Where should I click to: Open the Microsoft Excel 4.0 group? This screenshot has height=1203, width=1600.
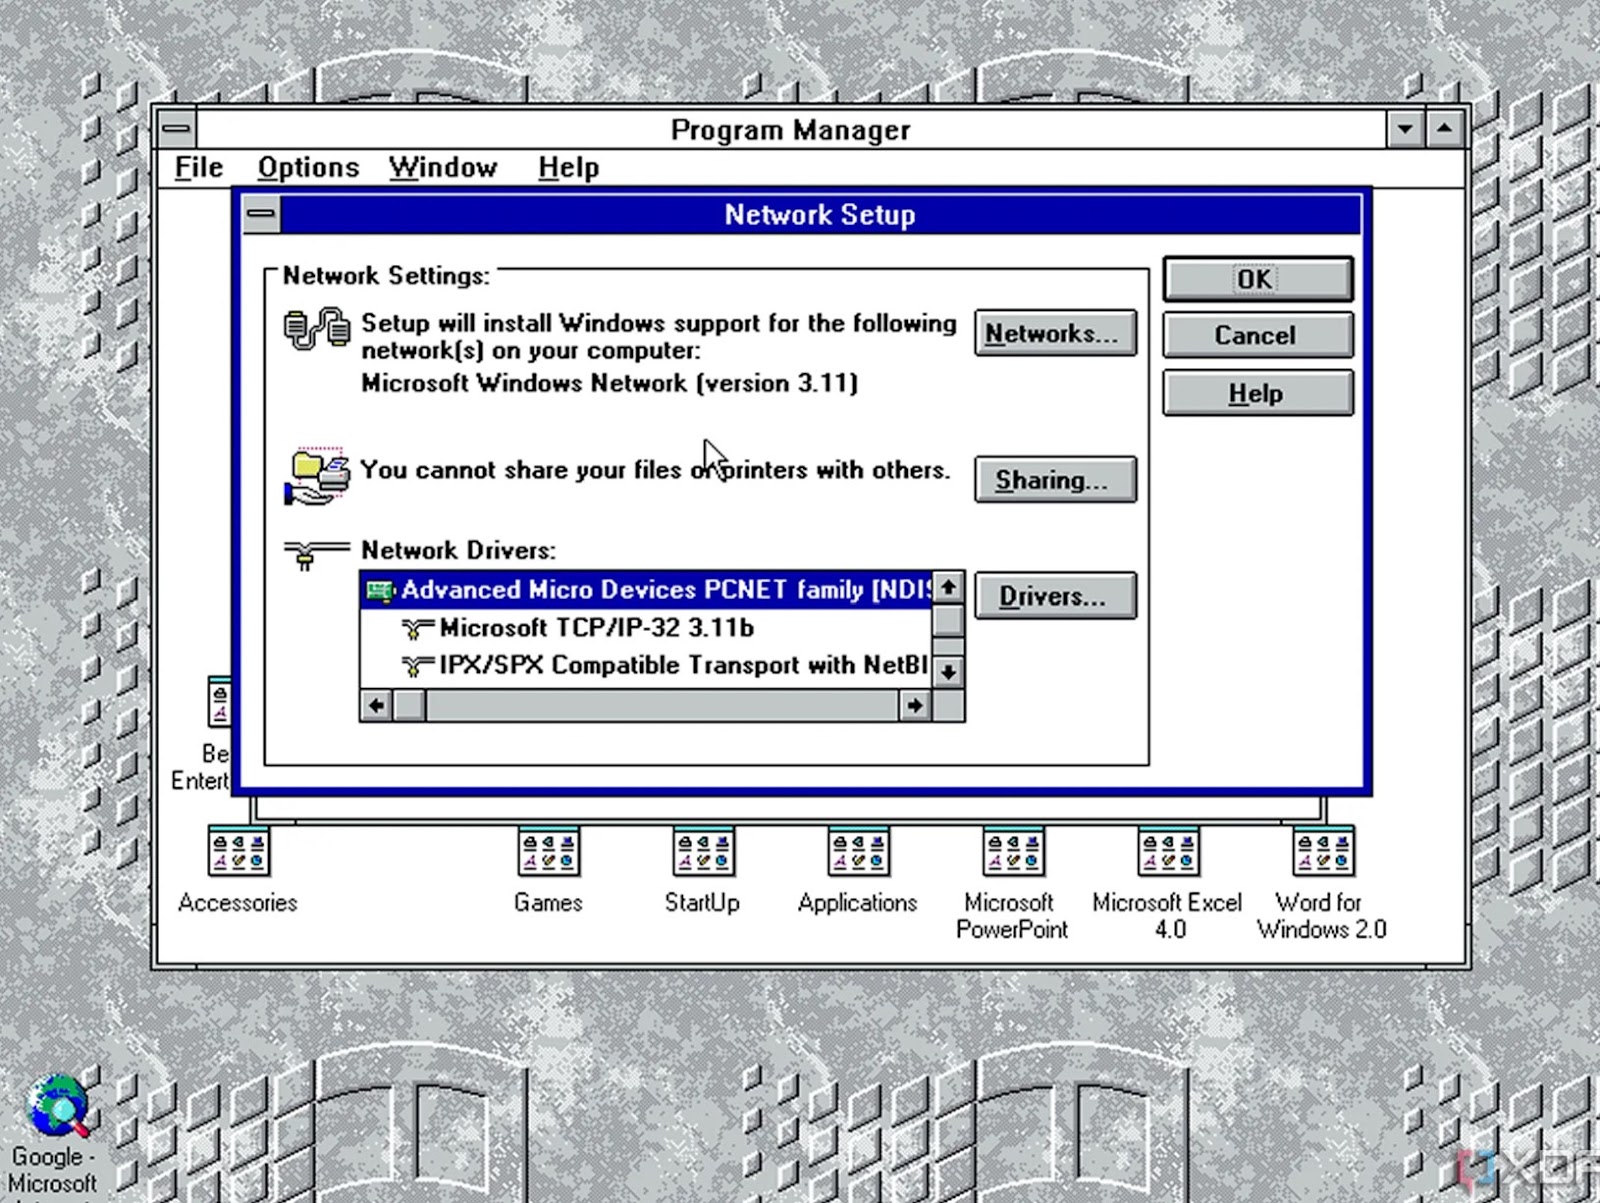tap(1167, 851)
